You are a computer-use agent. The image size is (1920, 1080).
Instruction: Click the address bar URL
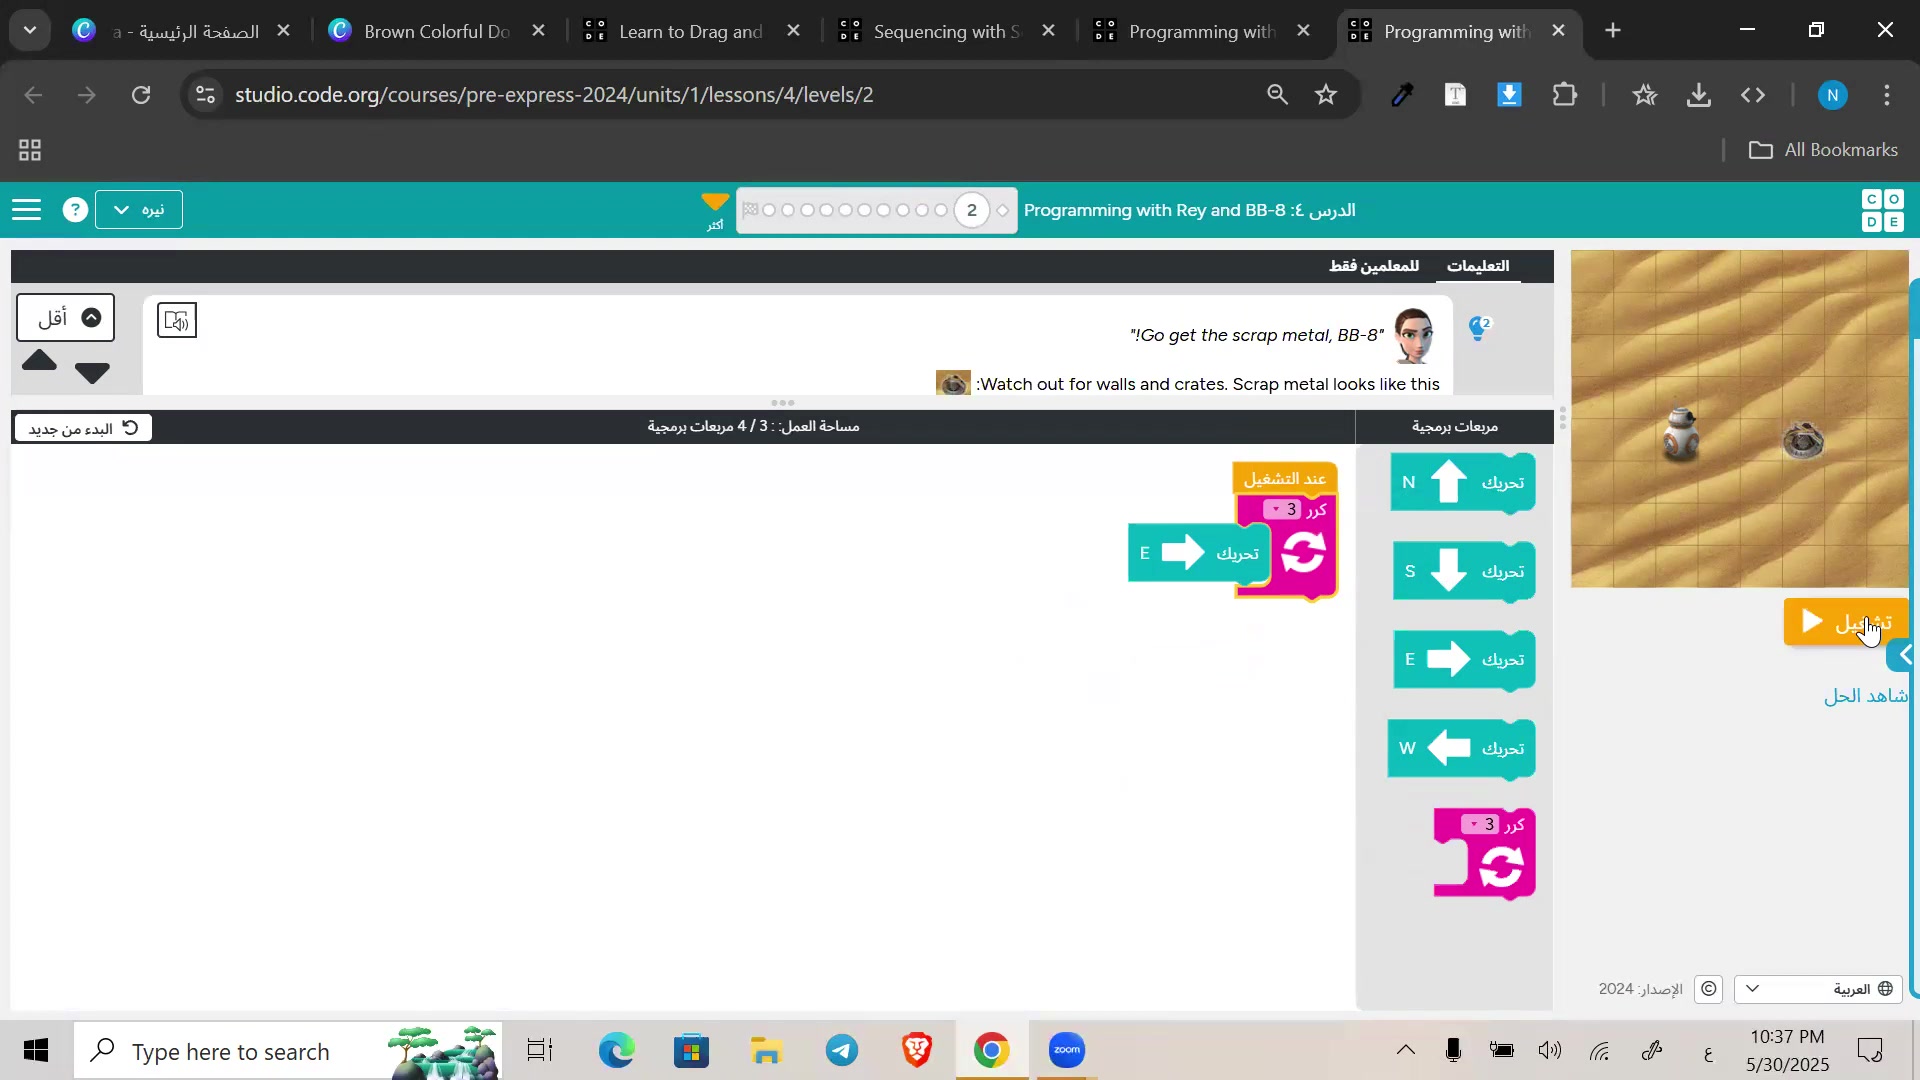point(554,95)
